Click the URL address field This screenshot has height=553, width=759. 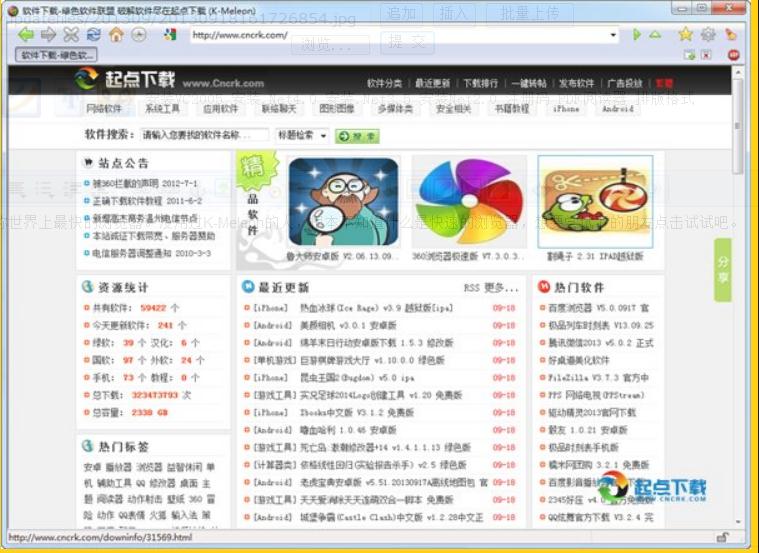[399, 35]
